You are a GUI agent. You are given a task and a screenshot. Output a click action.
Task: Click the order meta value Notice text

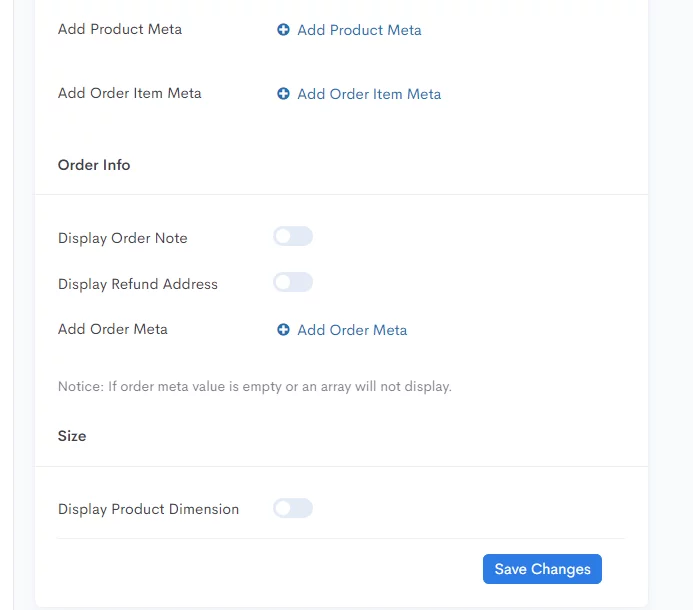[x=255, y=387]
